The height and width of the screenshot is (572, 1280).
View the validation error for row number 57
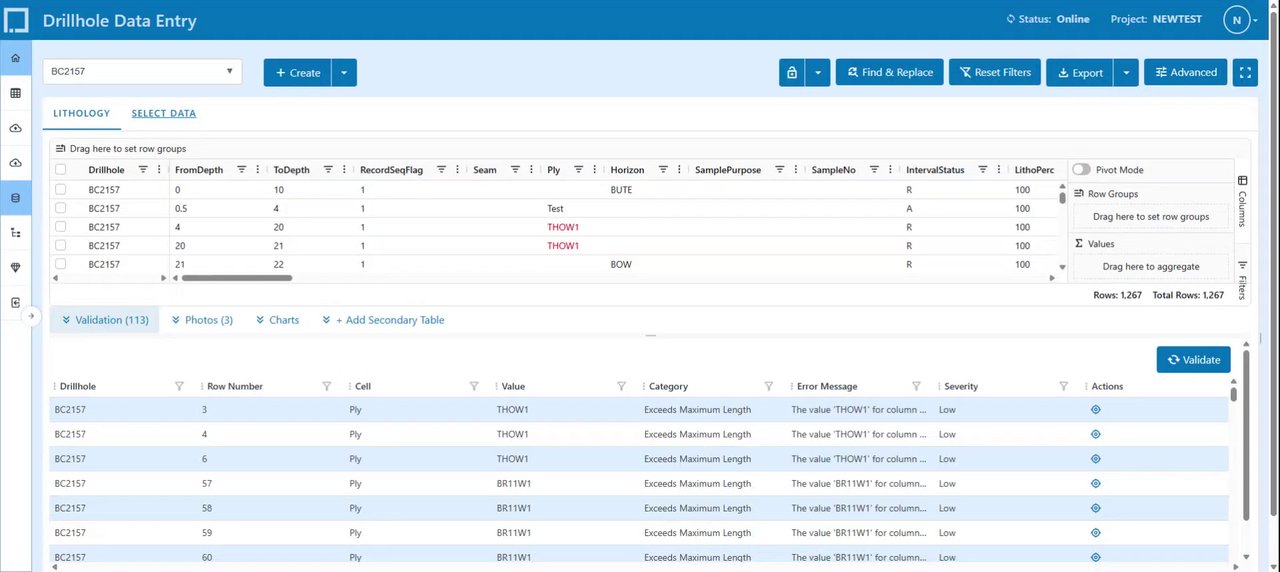(1096, 483)
